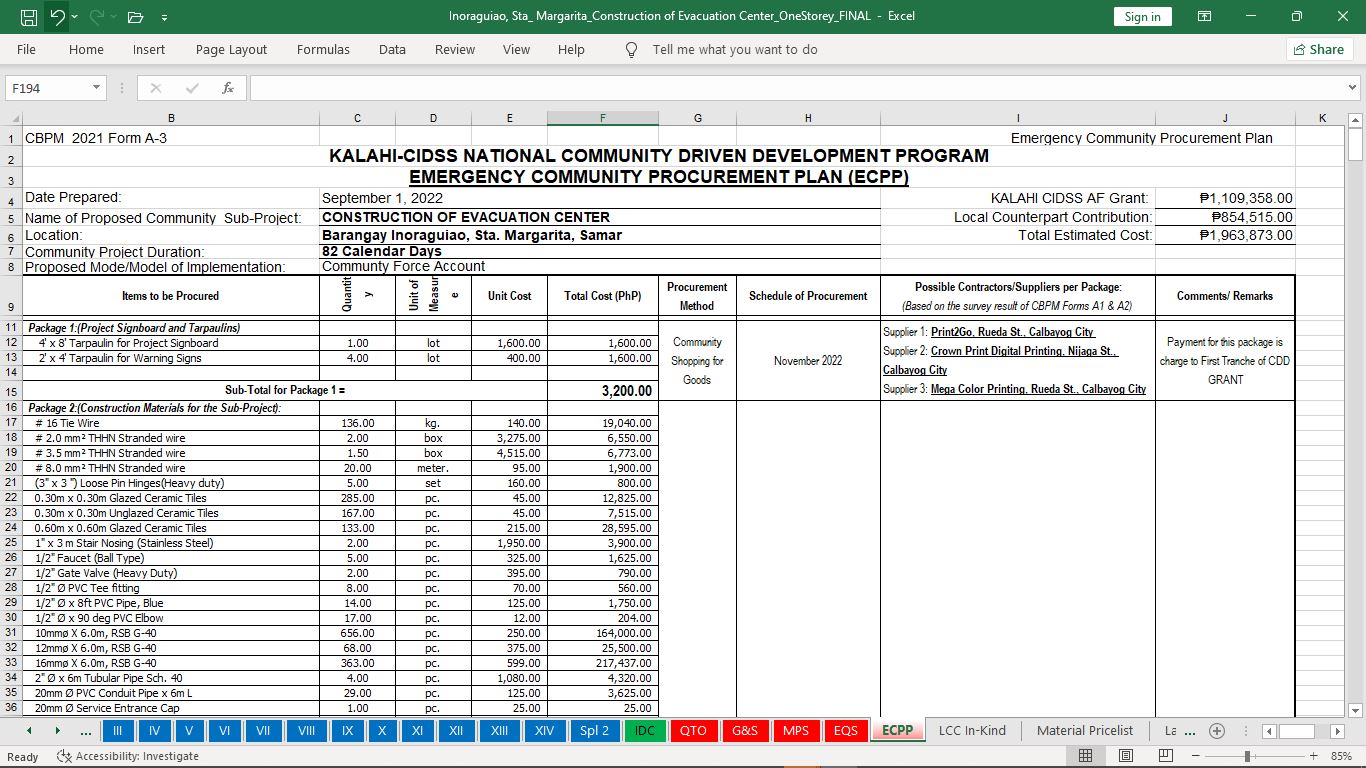Redo the last undone action
The height and width of the screenshot is (768, 1366).
click(x=97, y=17)
